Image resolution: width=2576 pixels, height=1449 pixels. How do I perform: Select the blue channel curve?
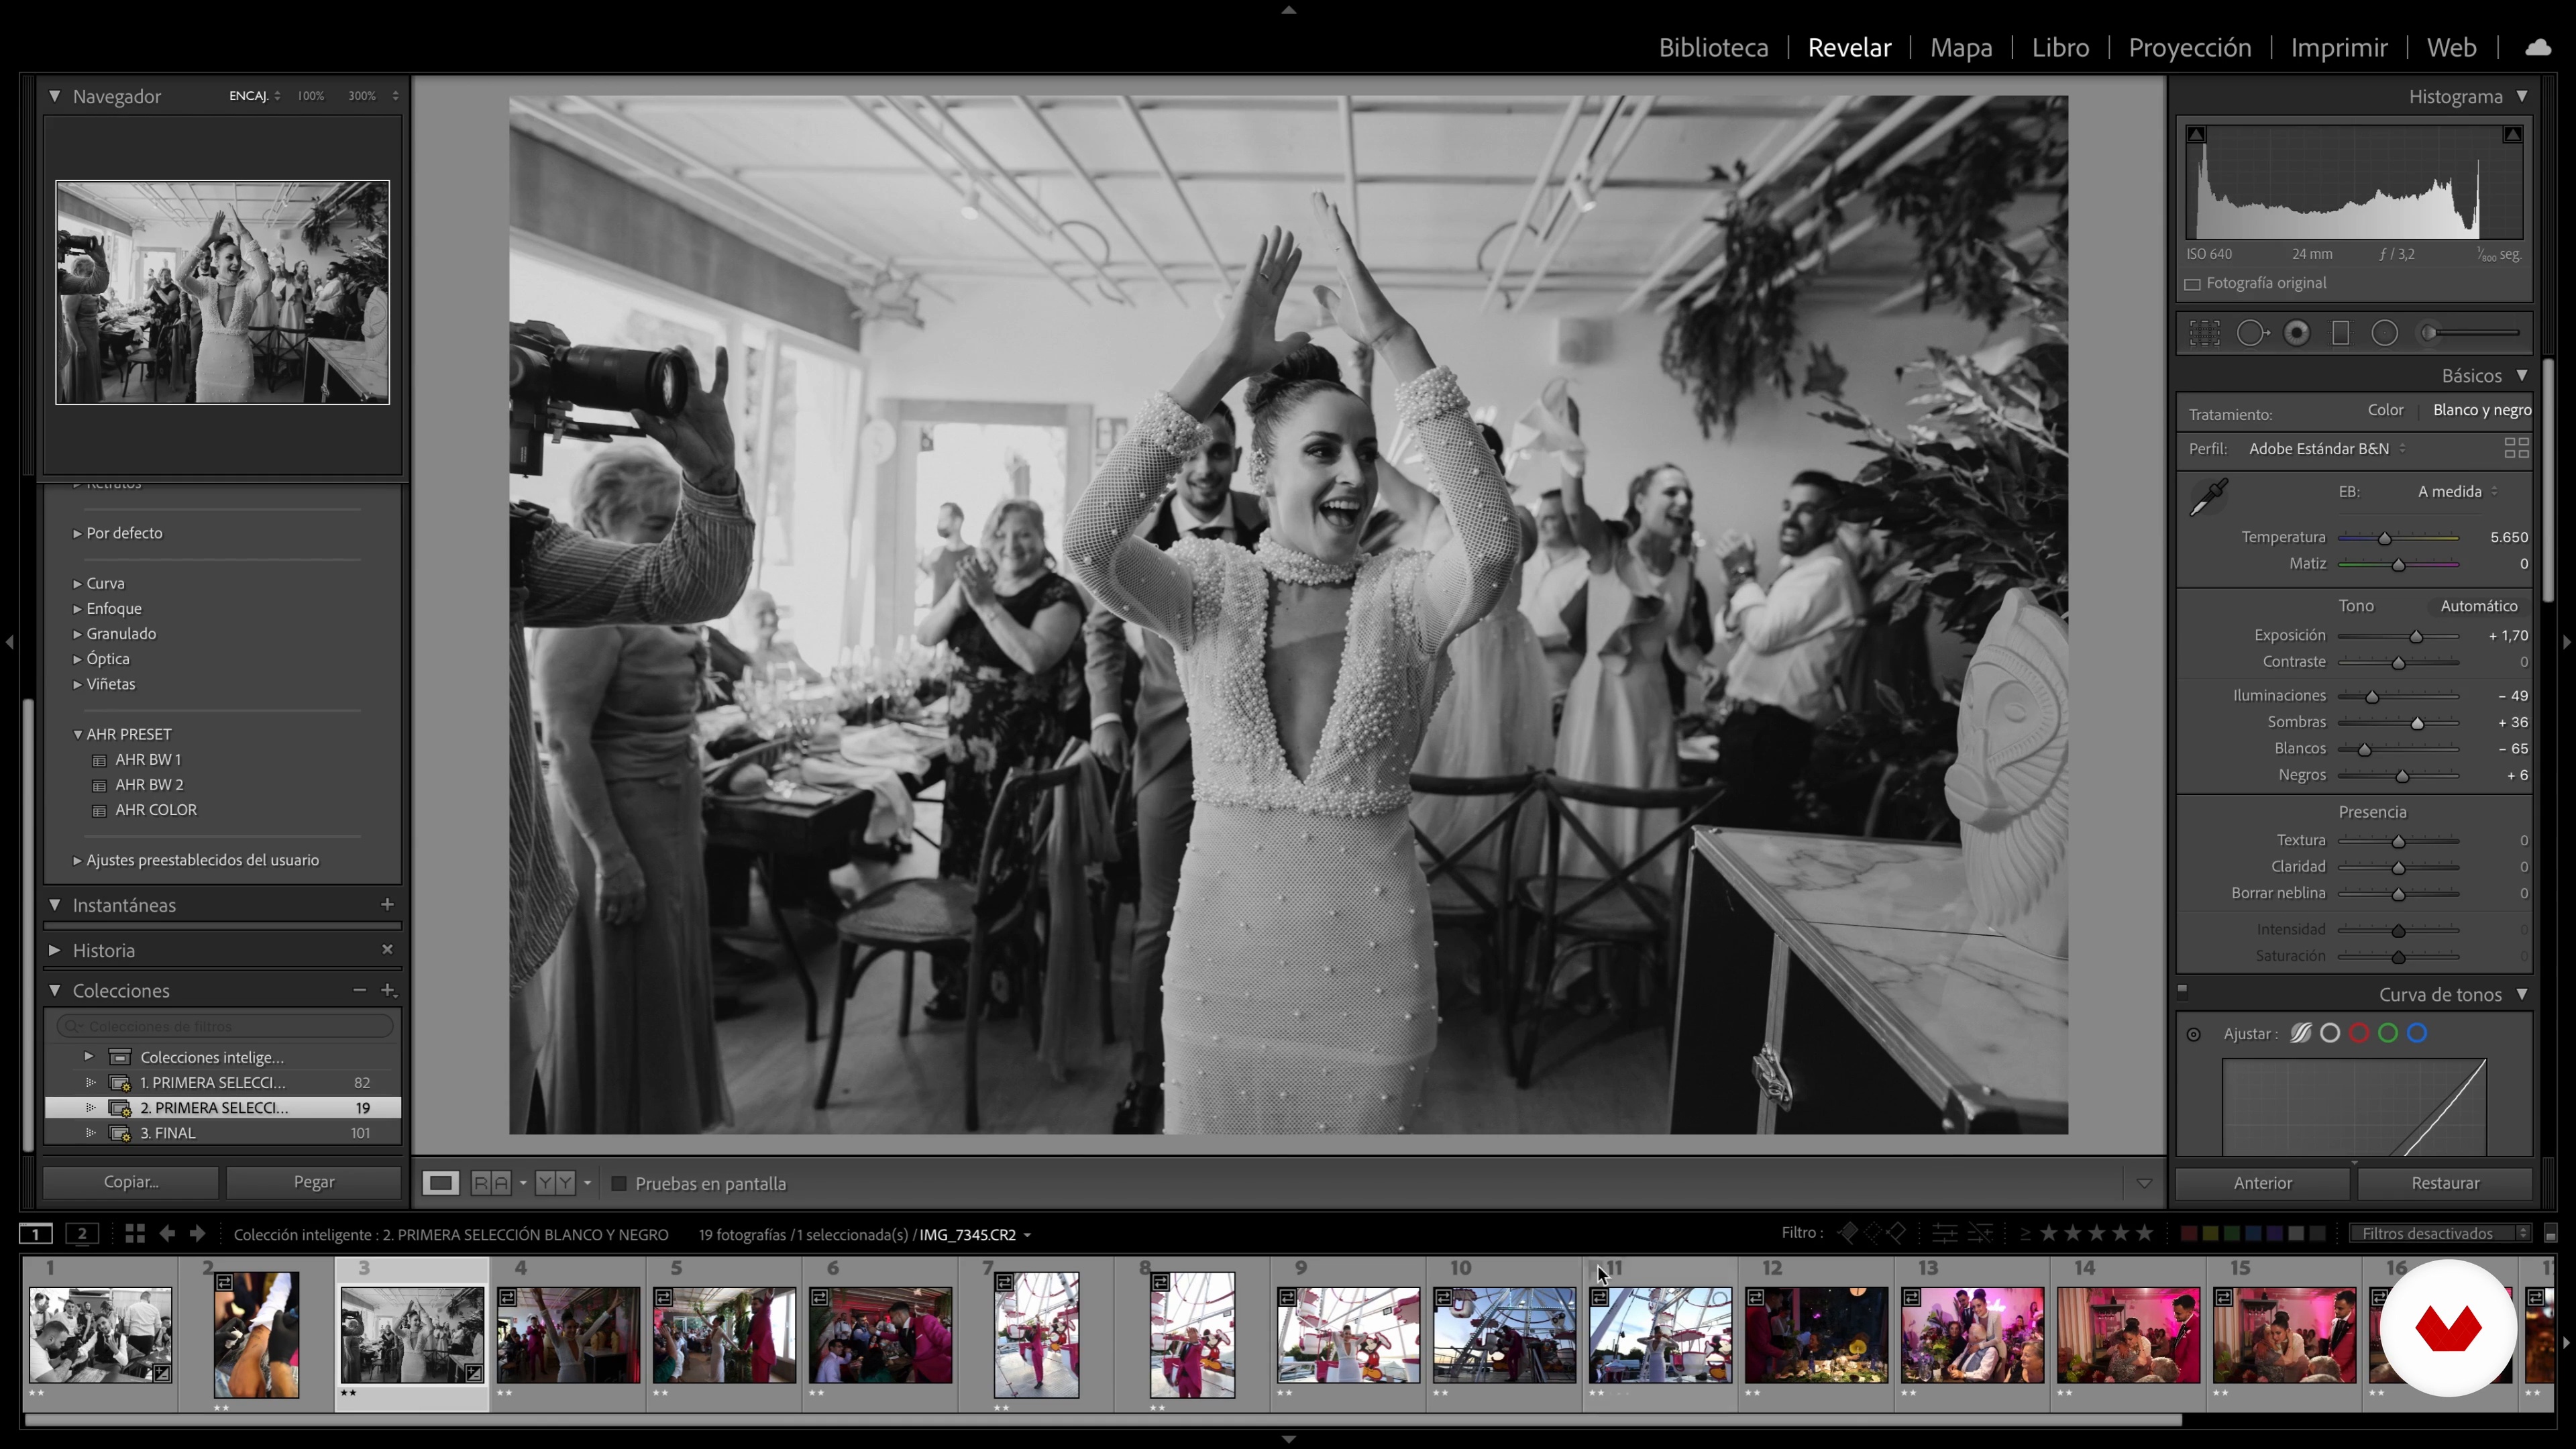2417,1033
